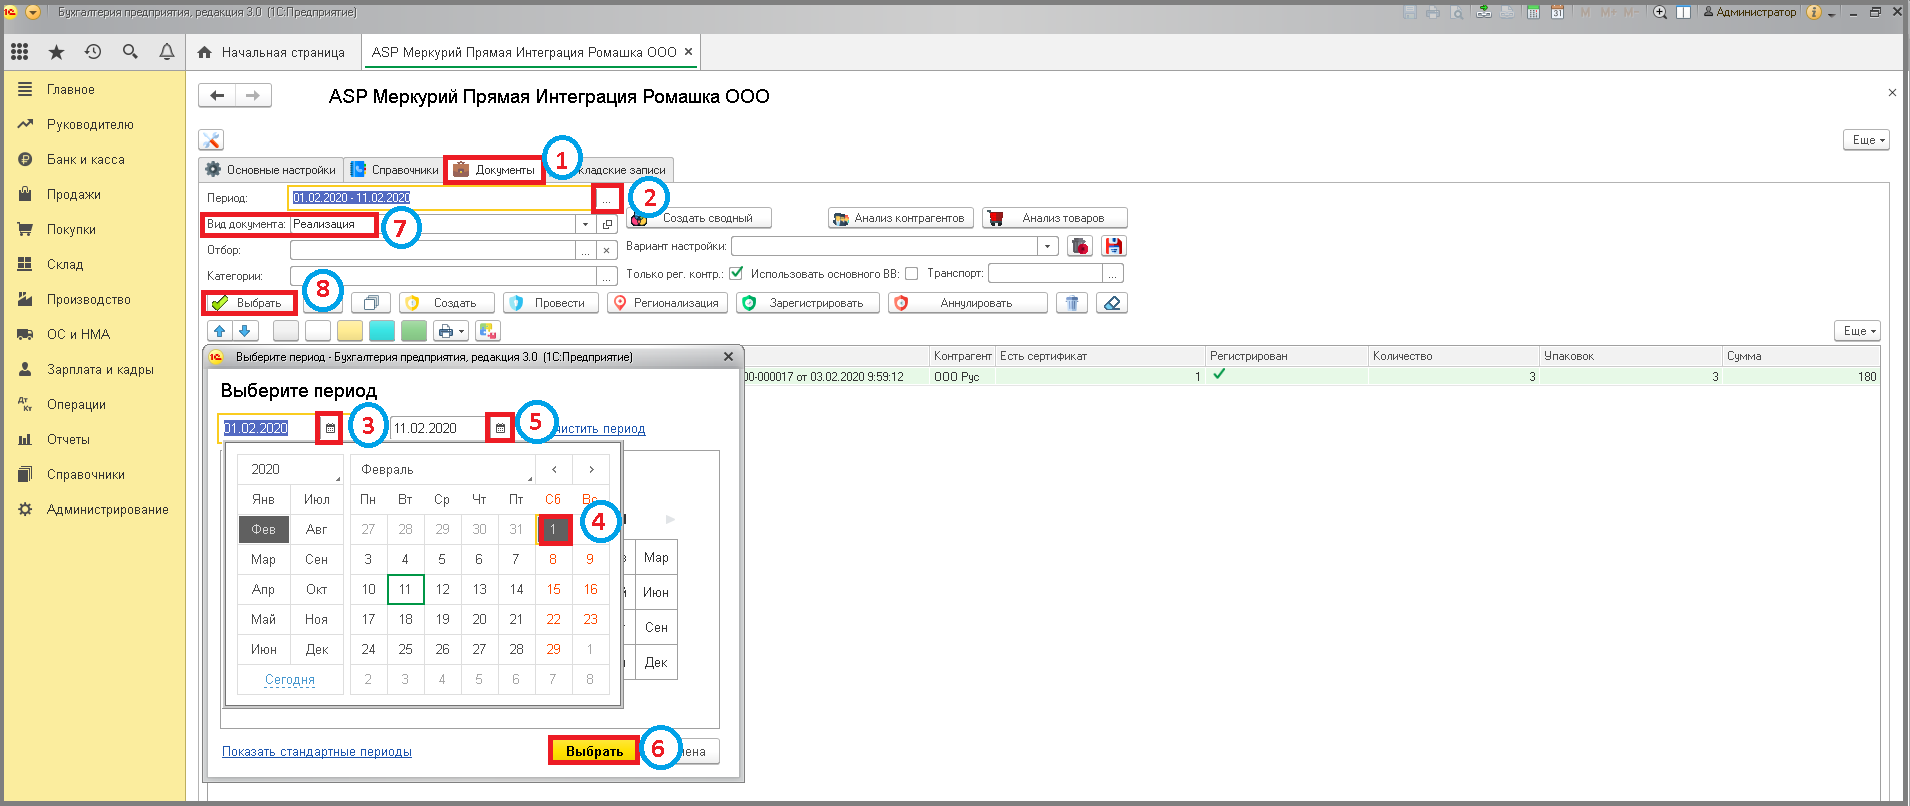Click the colored blocks icon after print
Viewport: 1910px width, 806px height.
[x=488, y=331]
